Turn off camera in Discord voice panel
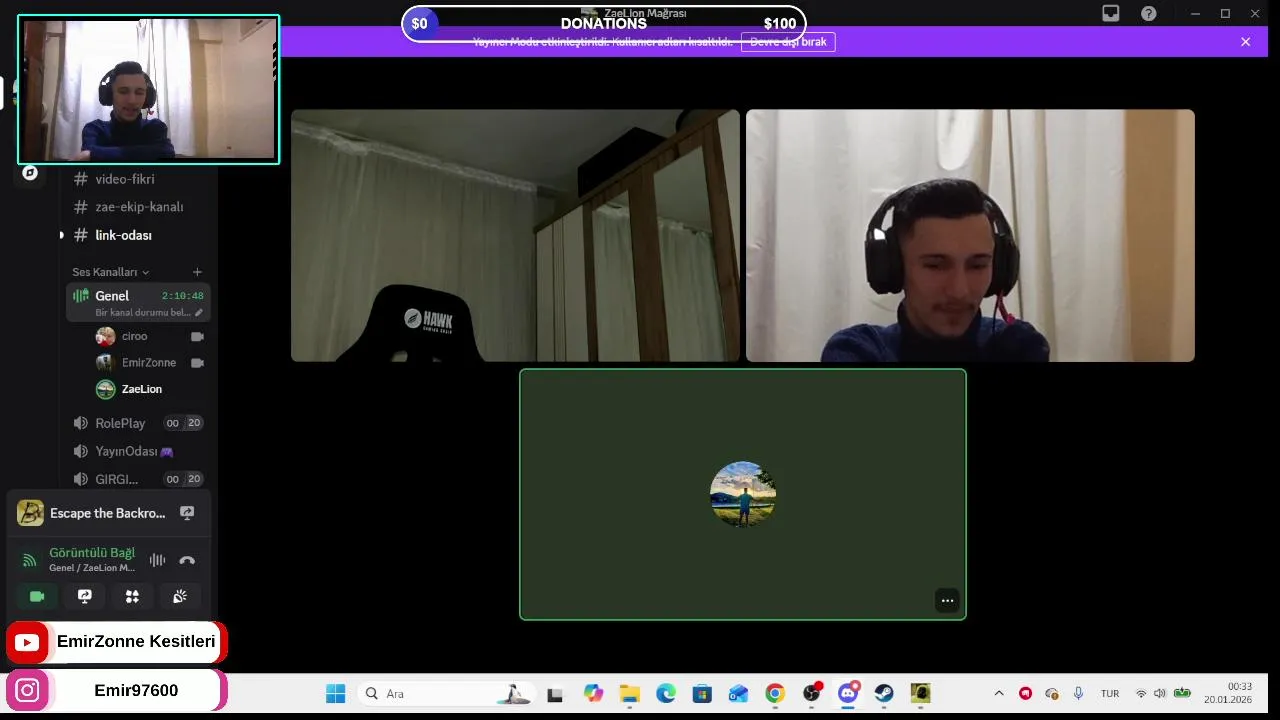This screenshot has width=1280, height=720. tap(37, 596)
